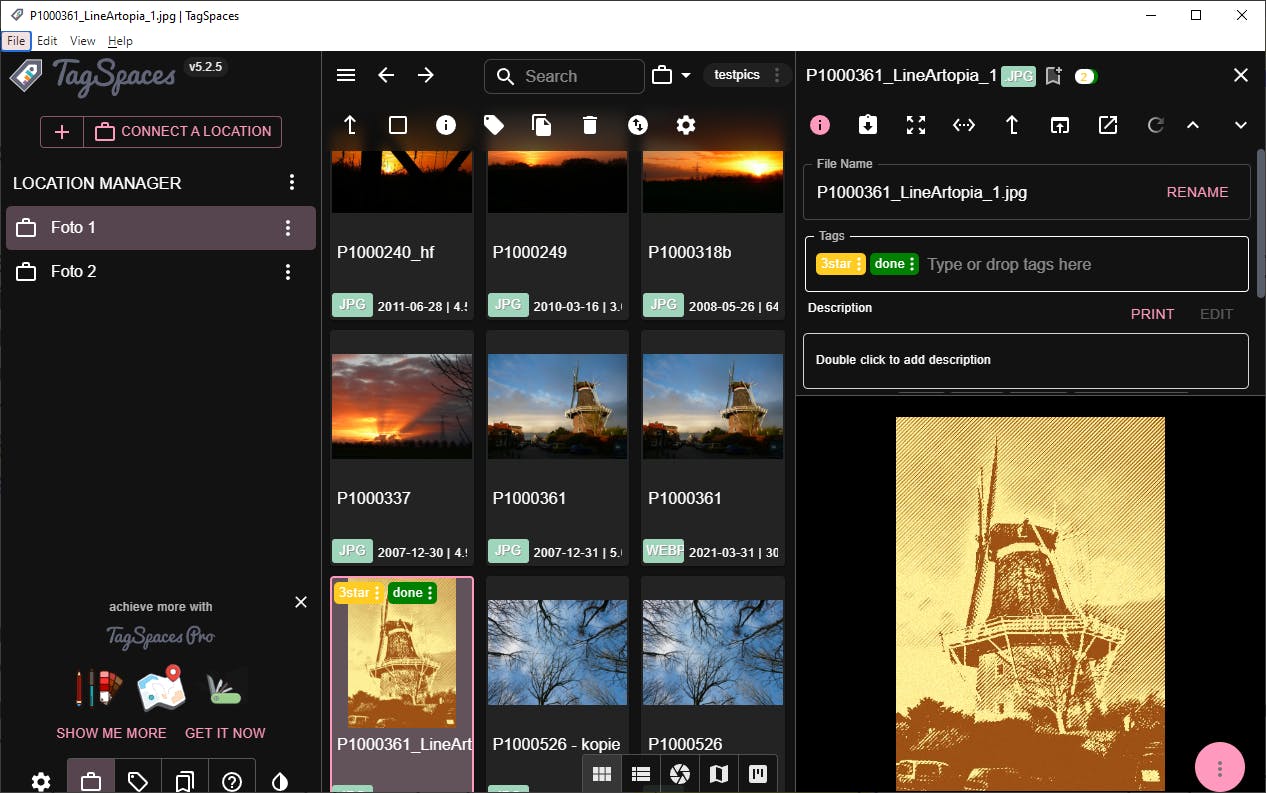This screenshot has height=793, width=1266.
Task: Select the Foto 1 location
Action: pos(161,228)
